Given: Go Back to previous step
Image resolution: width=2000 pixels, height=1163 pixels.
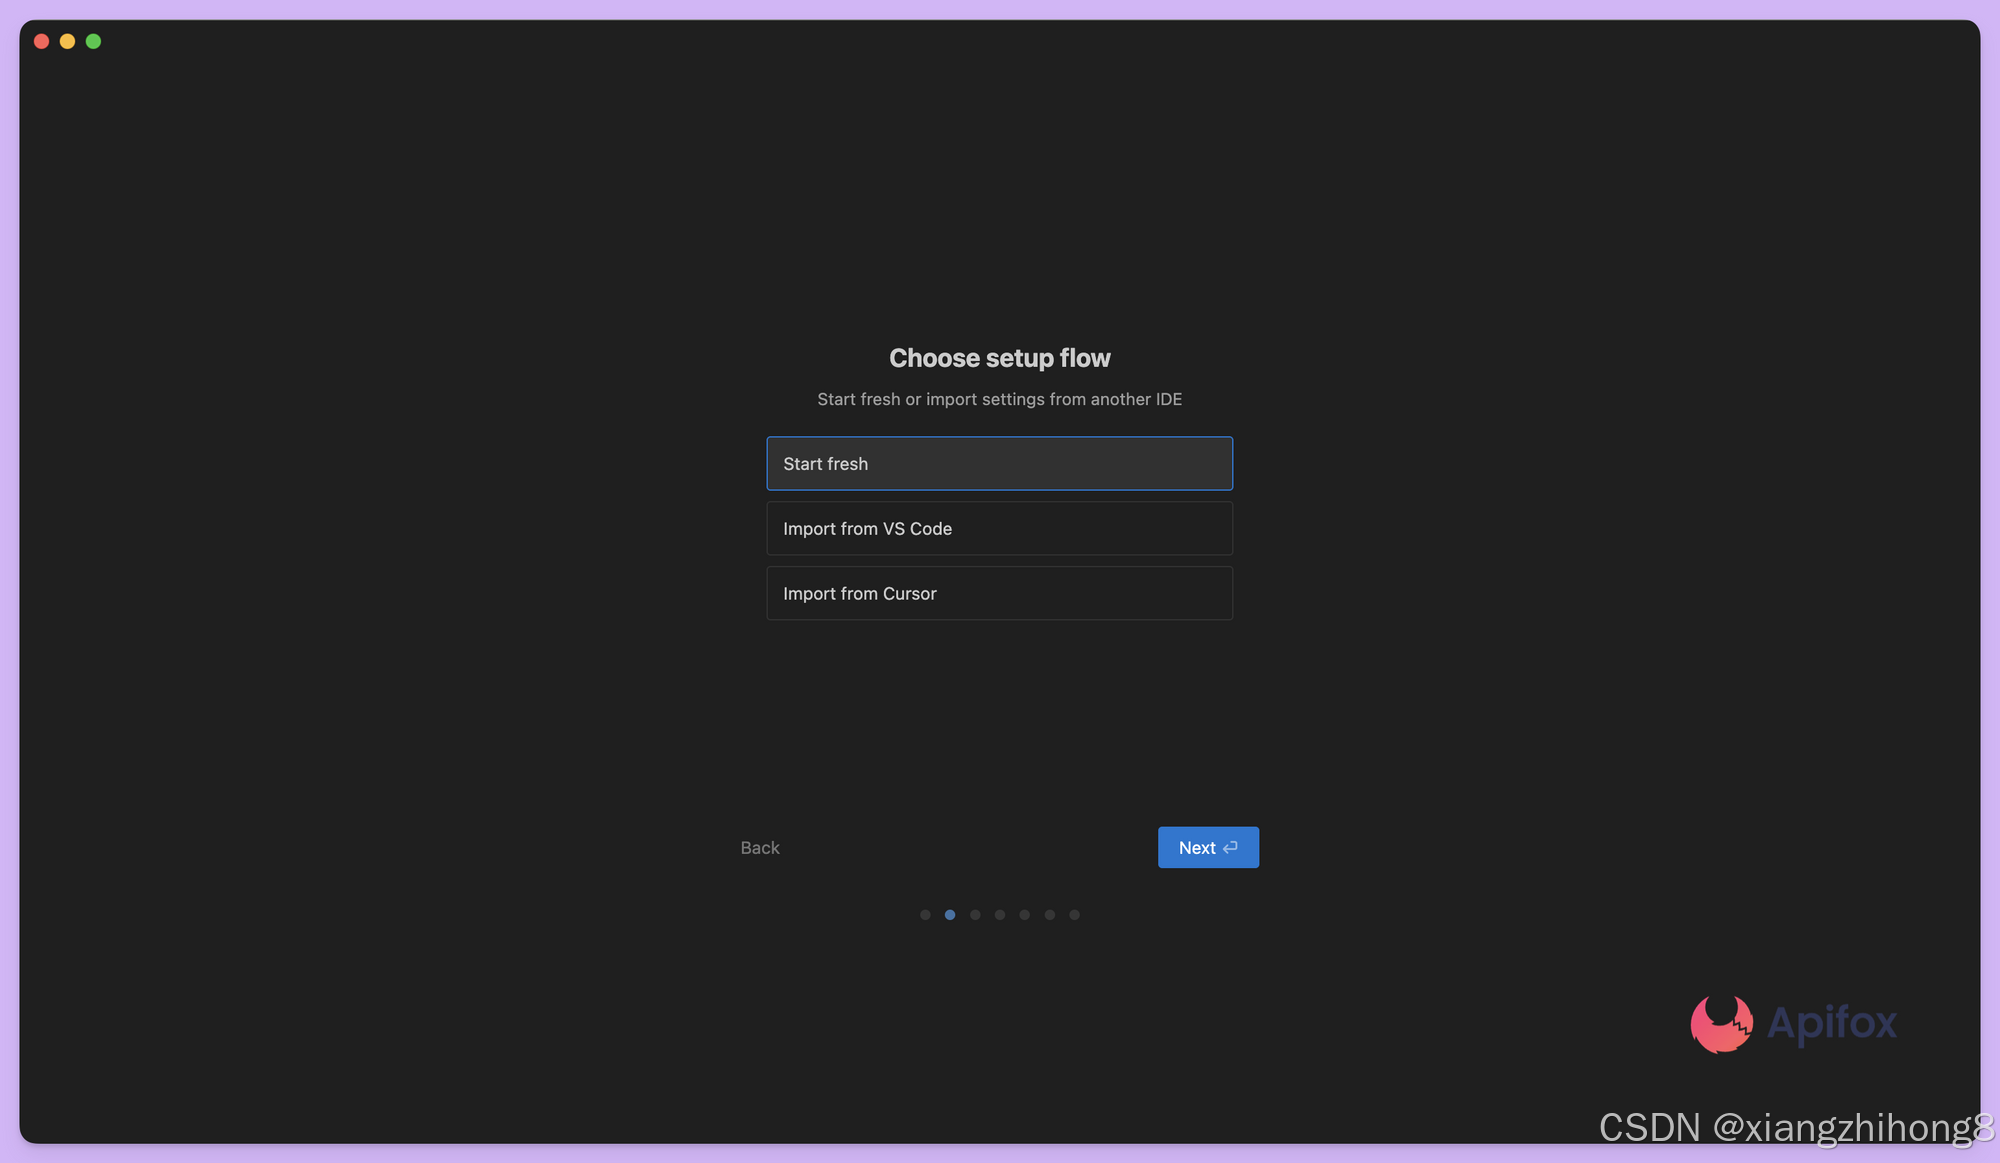Looking at the screenshot, I should 759,847.
